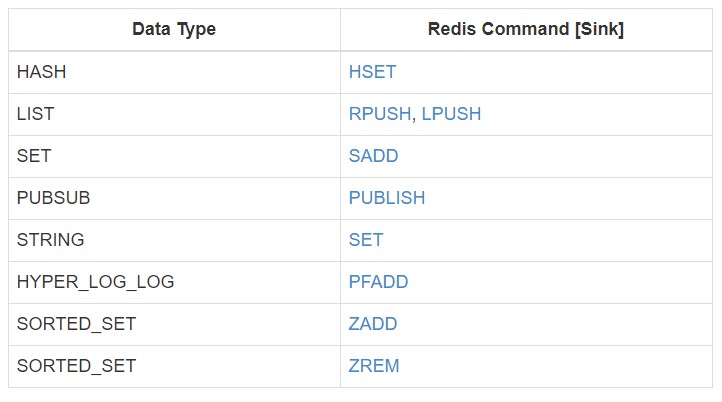Select the HYPER_LOG_LOG data type cell
The height and width of the screenshot is (402, 722).
[x=95, y=282]
